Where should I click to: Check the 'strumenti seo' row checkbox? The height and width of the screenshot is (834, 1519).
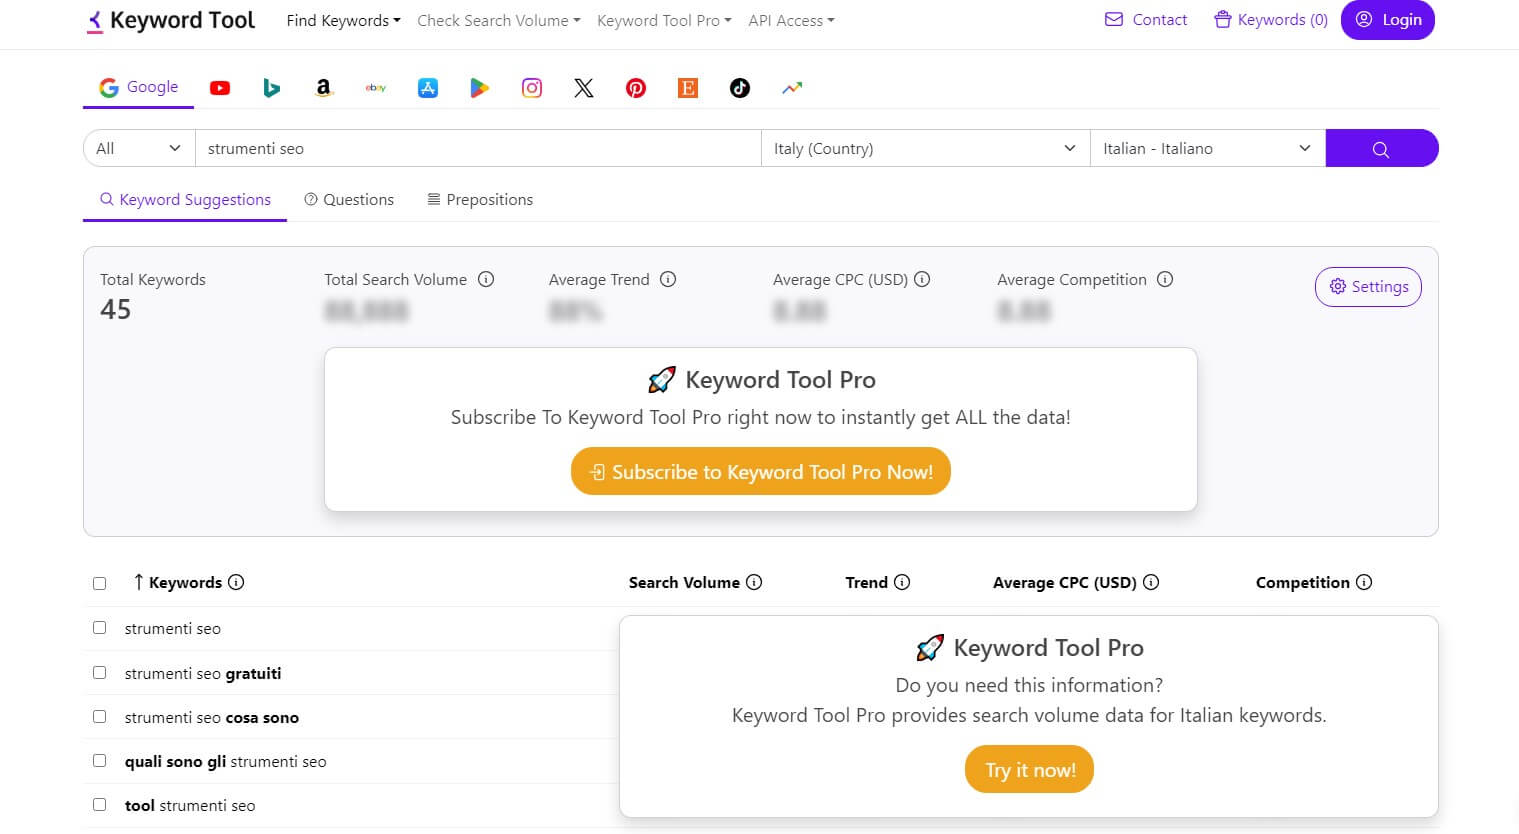click(99, 628)
